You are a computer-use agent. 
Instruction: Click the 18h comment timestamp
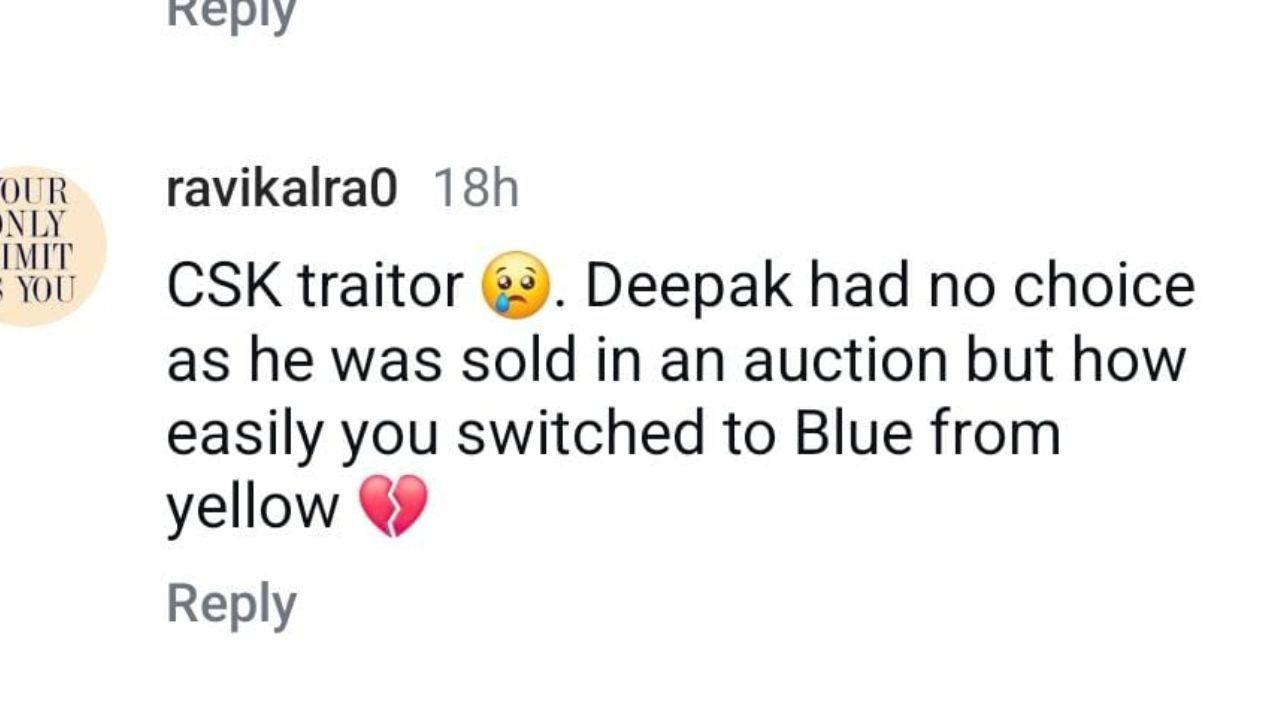[x=475, y=188]
